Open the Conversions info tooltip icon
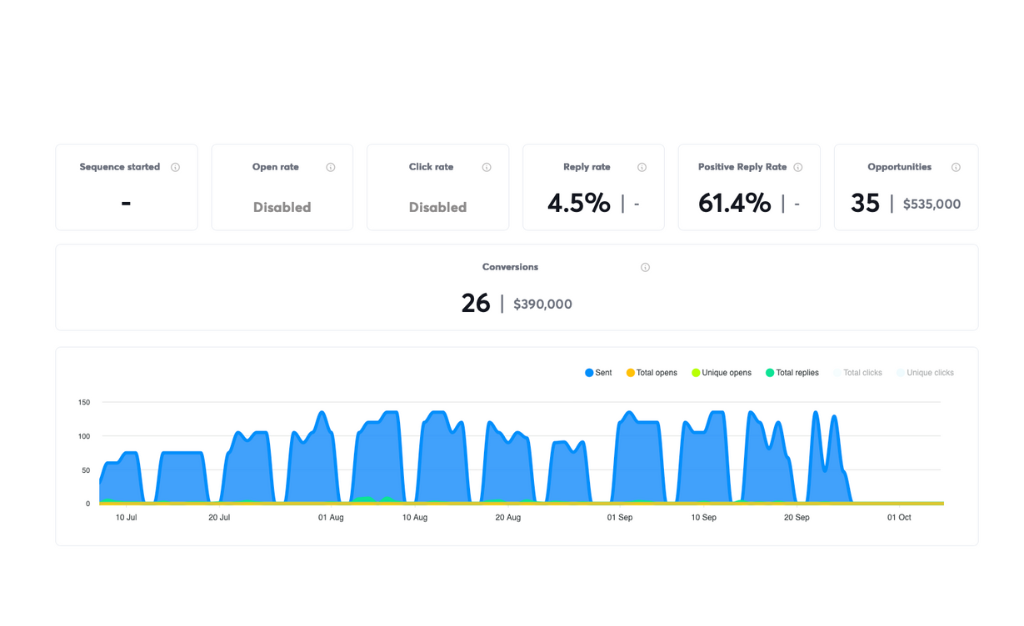The width and height of the screenshot is (1024, 626). tap(645, 267)
